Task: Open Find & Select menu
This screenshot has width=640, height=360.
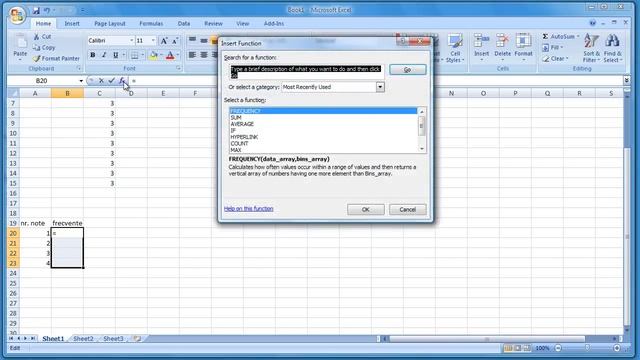Action: [x=612, y=49]
